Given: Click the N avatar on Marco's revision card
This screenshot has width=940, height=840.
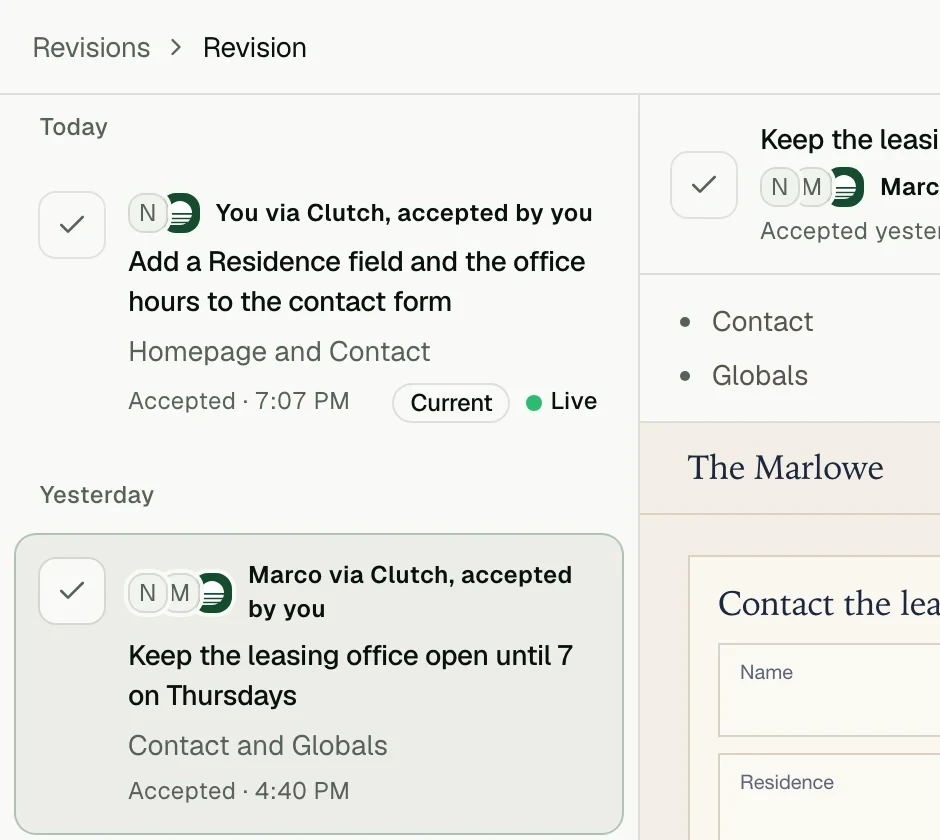Looking at the screenshot, I should [x=147, y=593].
